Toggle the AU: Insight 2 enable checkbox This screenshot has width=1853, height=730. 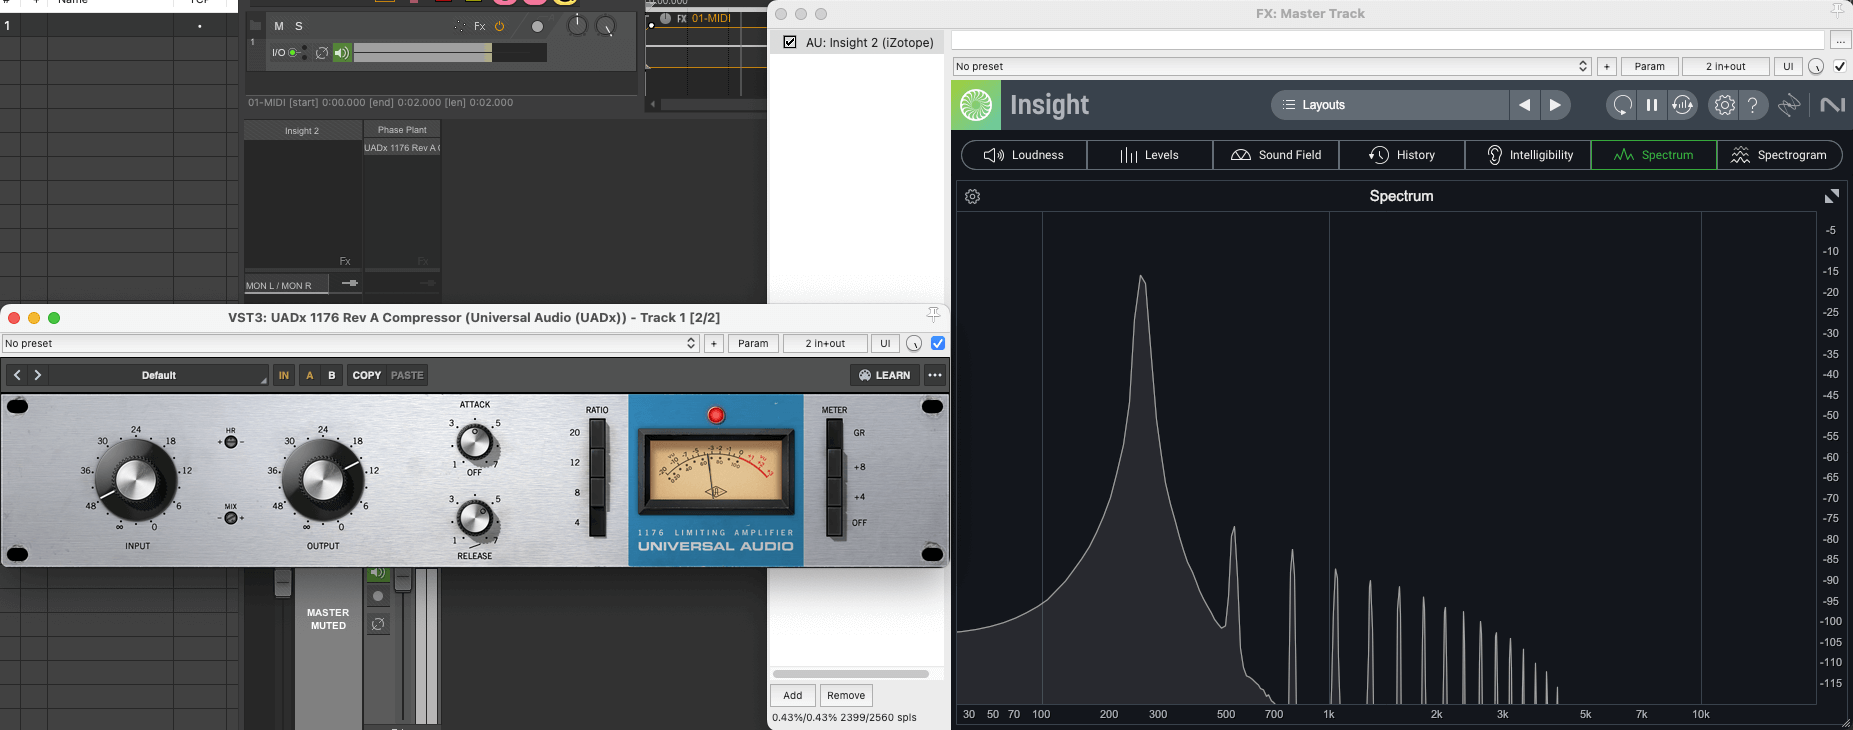click(x=790, y=42)
